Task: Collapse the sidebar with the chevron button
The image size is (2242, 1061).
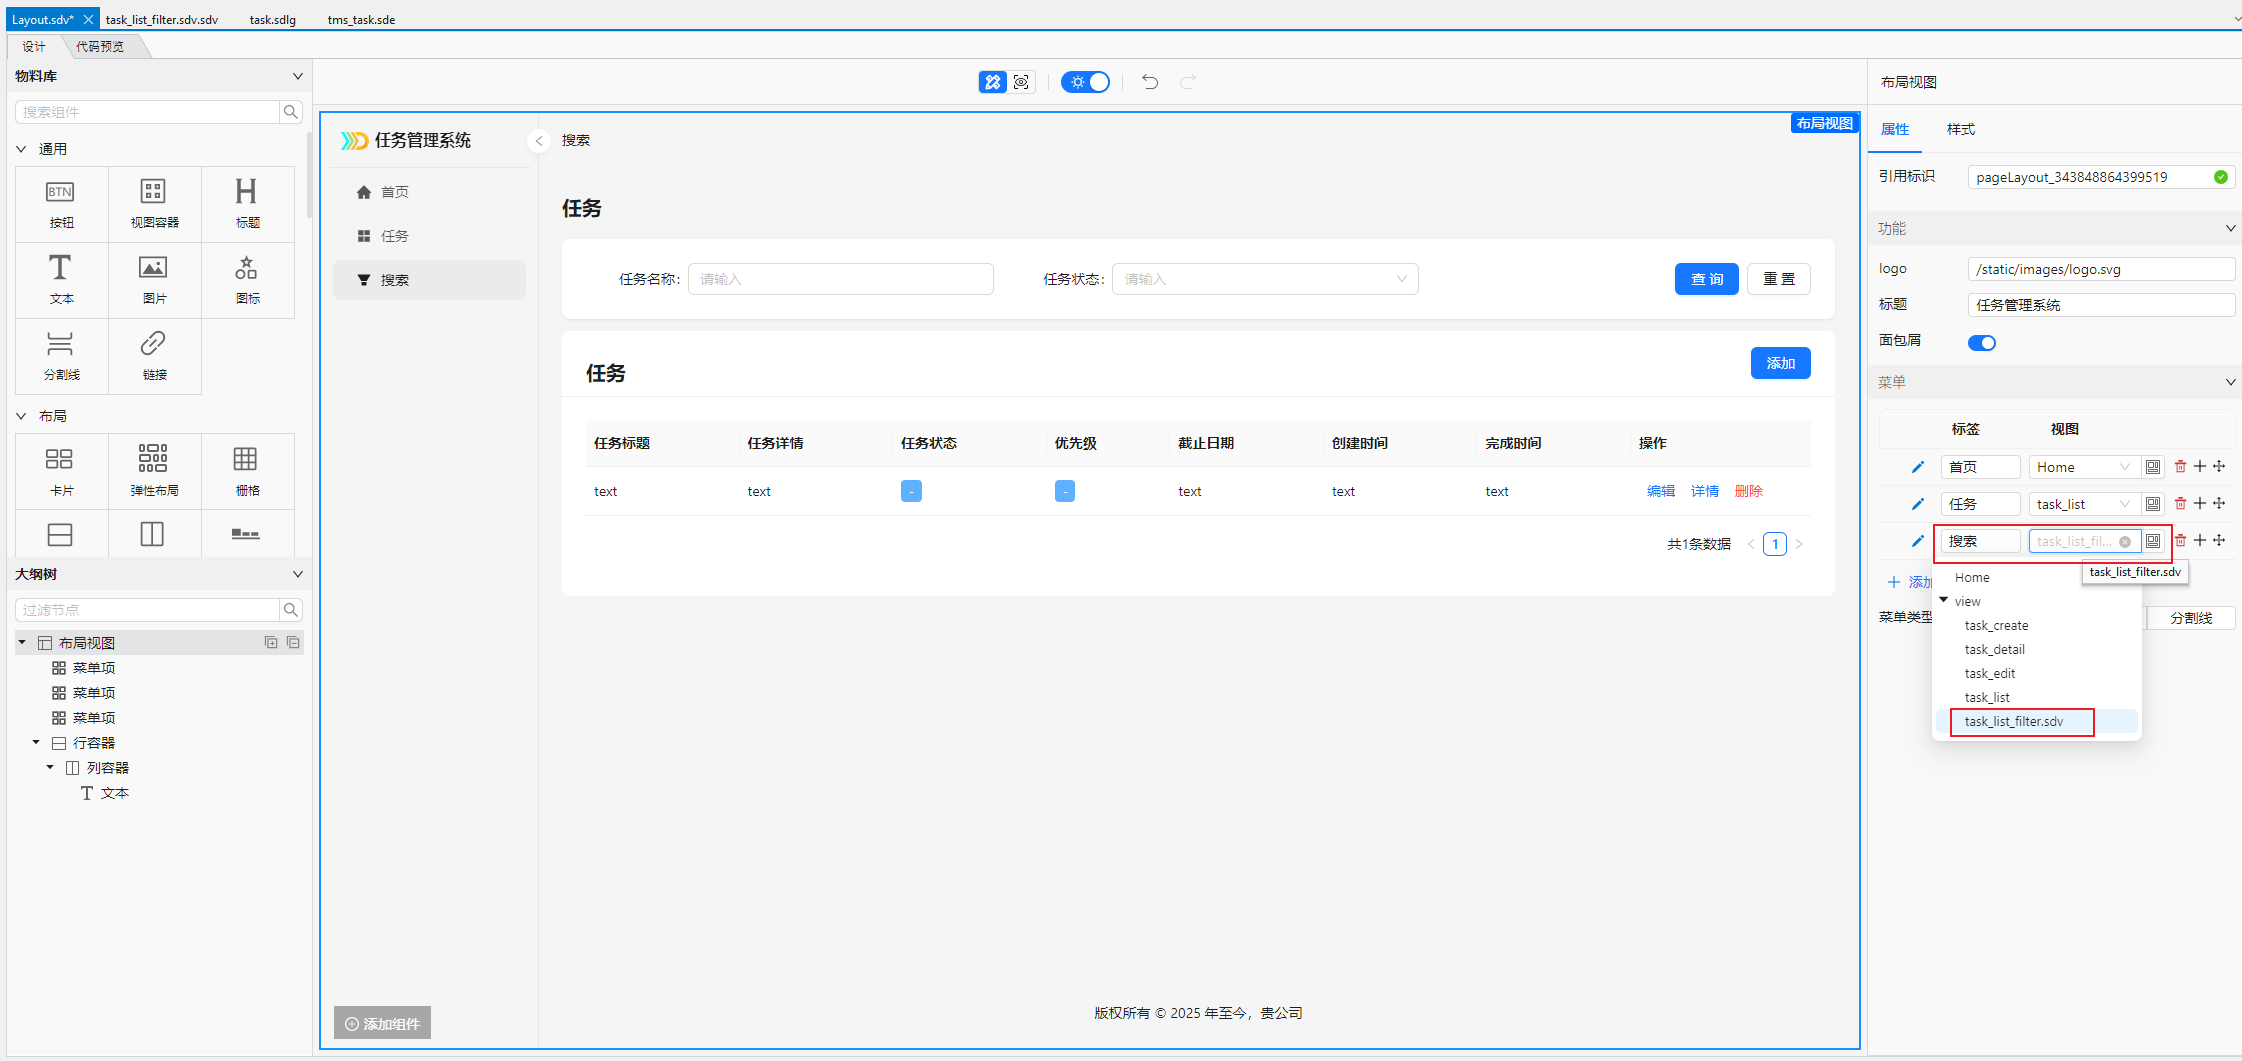Action: coord(539,141)
